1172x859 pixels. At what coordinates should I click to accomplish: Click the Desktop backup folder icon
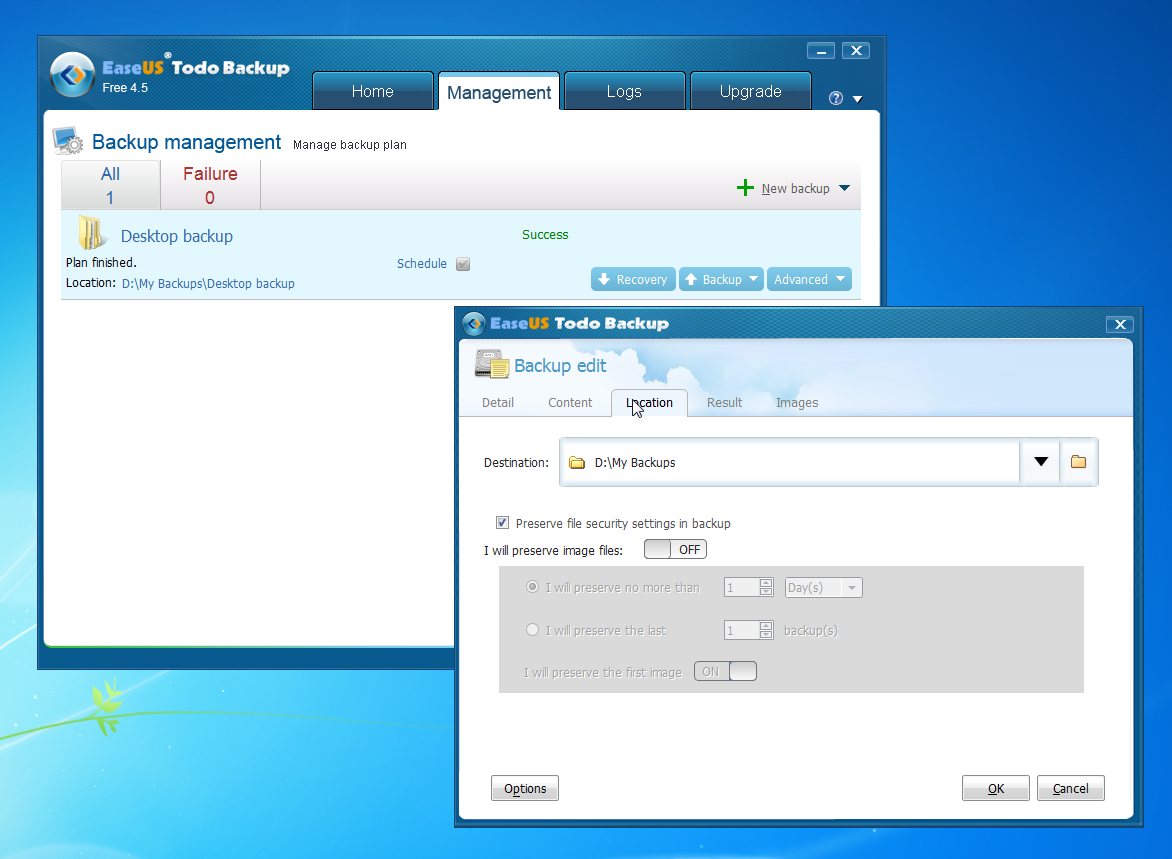(x=91, y=233)
